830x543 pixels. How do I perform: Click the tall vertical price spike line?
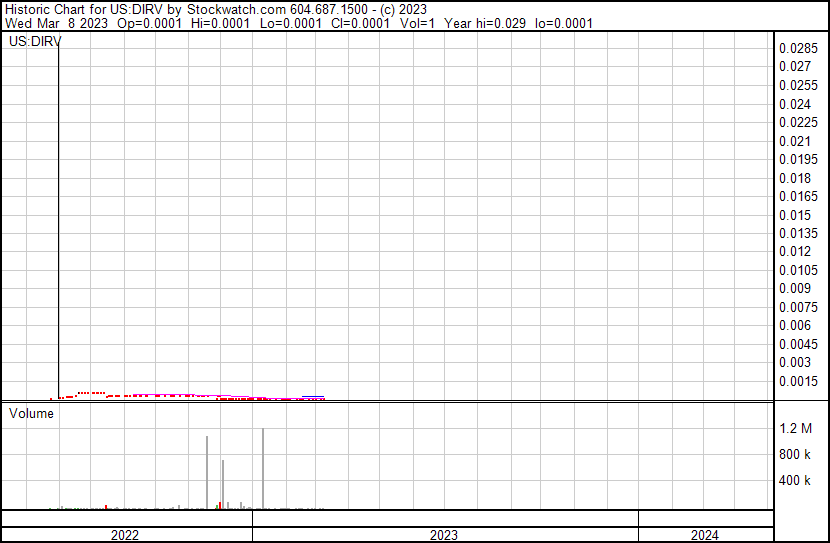[59, 220]
